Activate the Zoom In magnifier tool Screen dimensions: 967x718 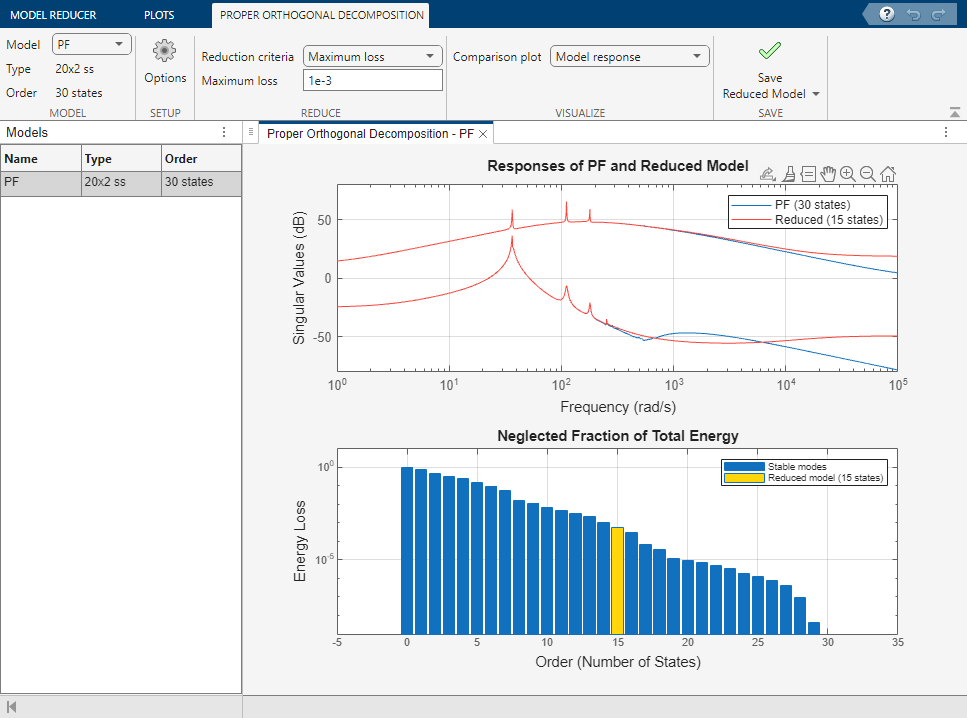click(847, 174)
